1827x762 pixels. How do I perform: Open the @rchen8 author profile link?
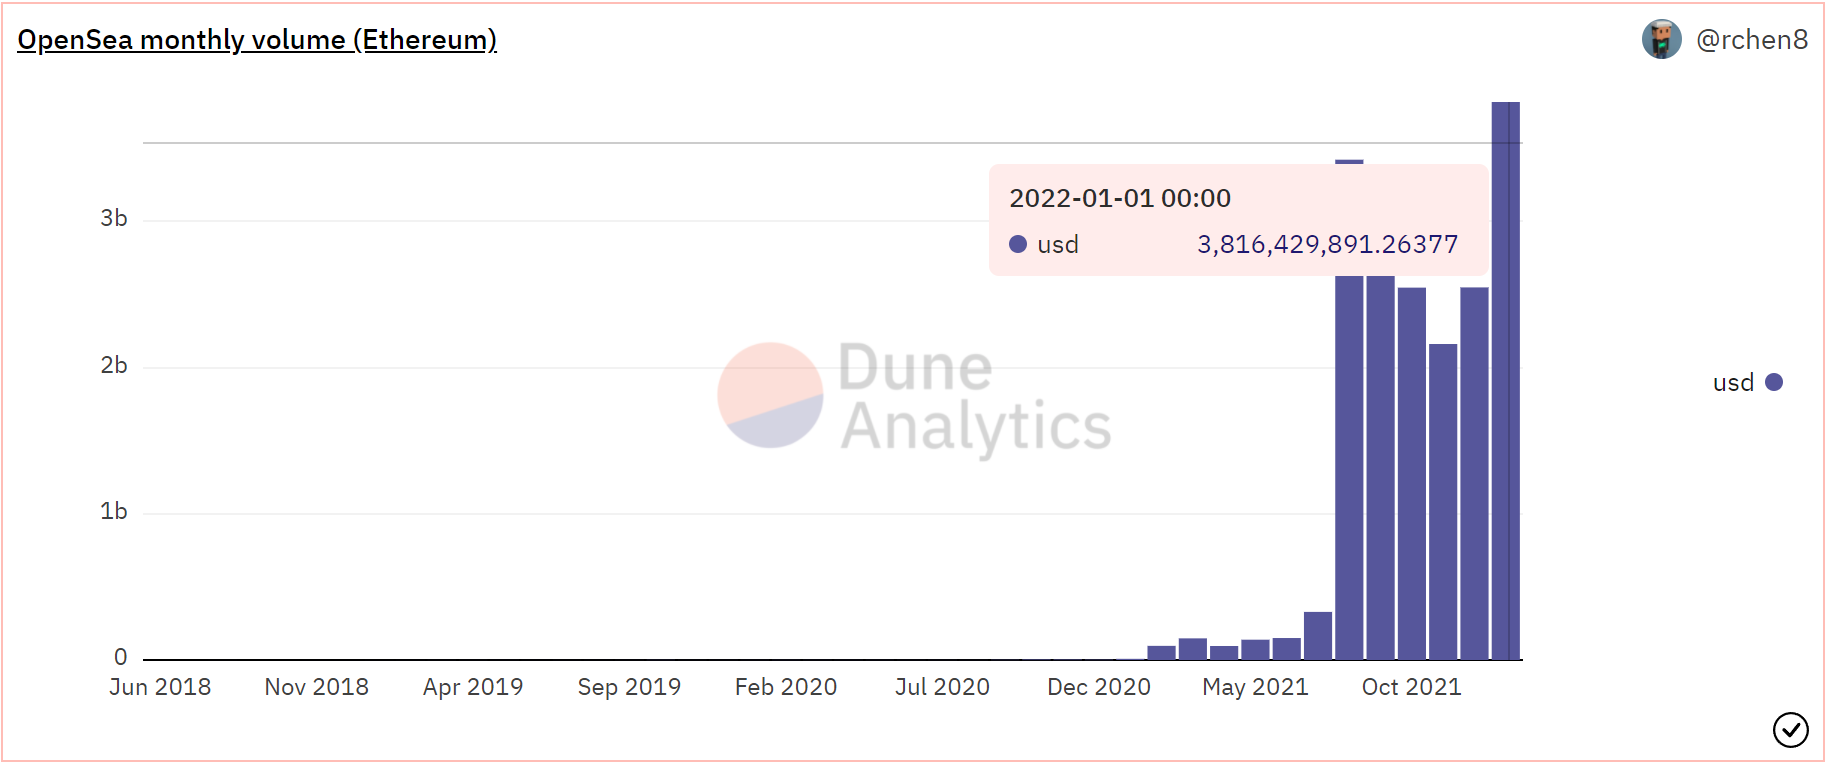pyautogui.click(x=1752, y=40)
